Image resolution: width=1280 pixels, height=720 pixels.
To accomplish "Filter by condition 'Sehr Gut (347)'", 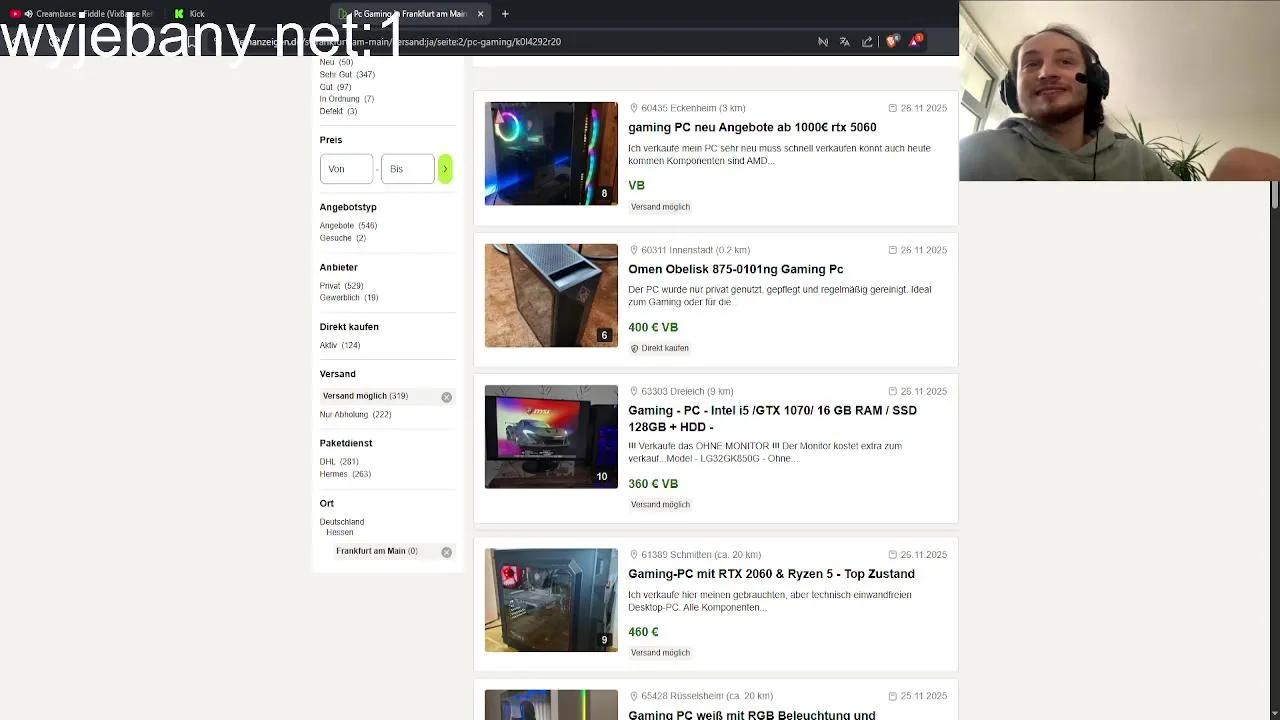I will pyautogui.click(x=347, y=74).
